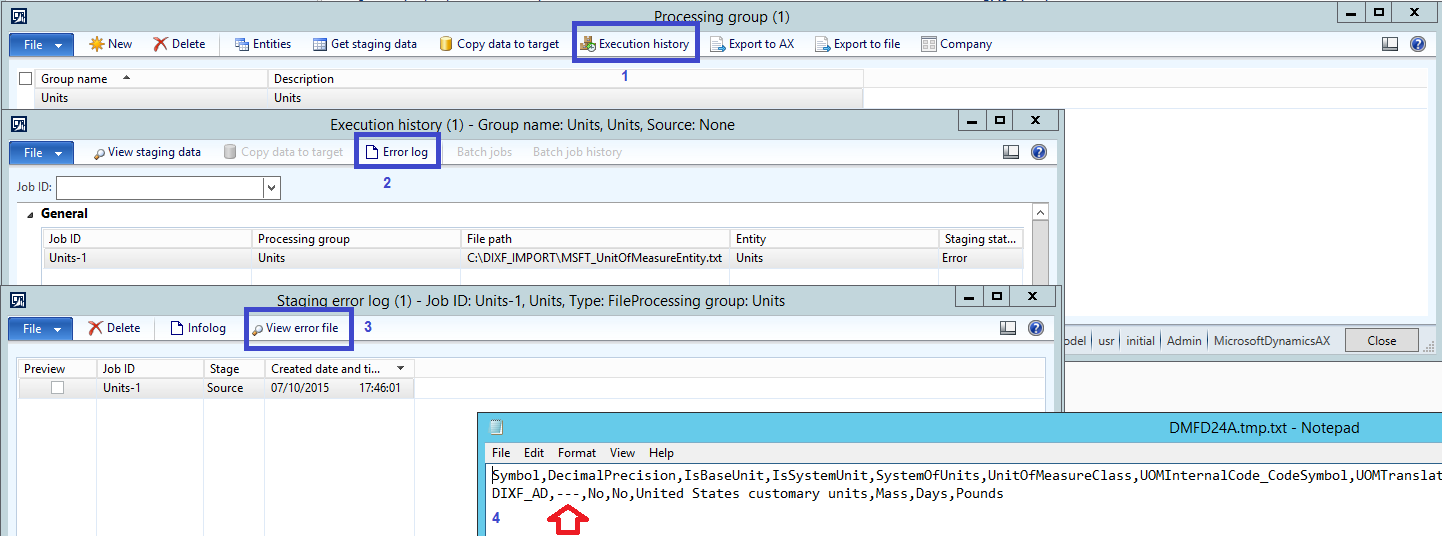Click Delete in Staging error log toolbar

[x=114, y=328]
